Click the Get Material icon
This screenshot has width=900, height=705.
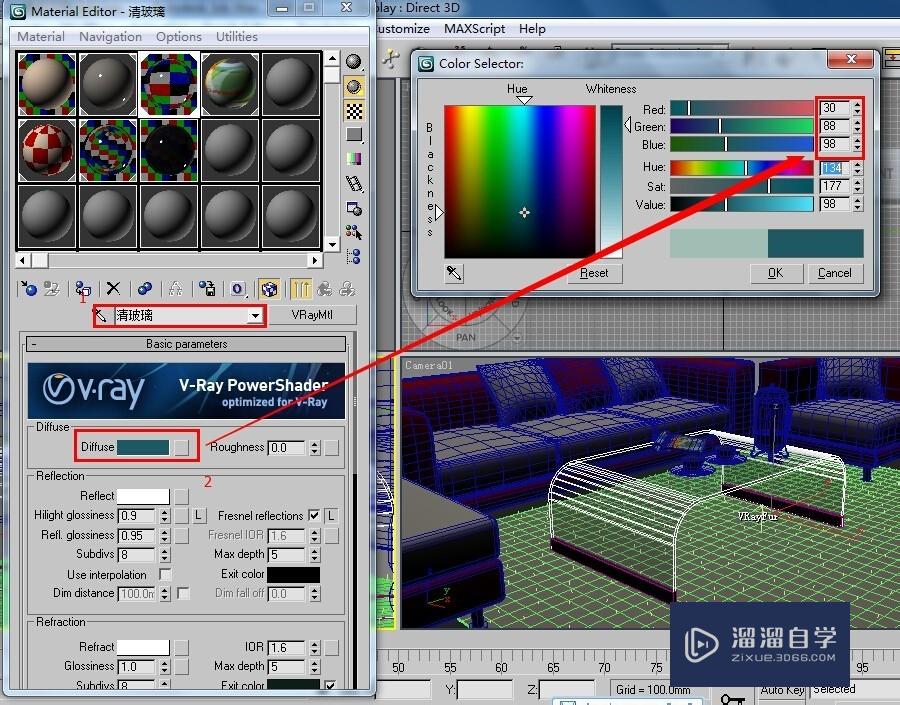[28, 288]
